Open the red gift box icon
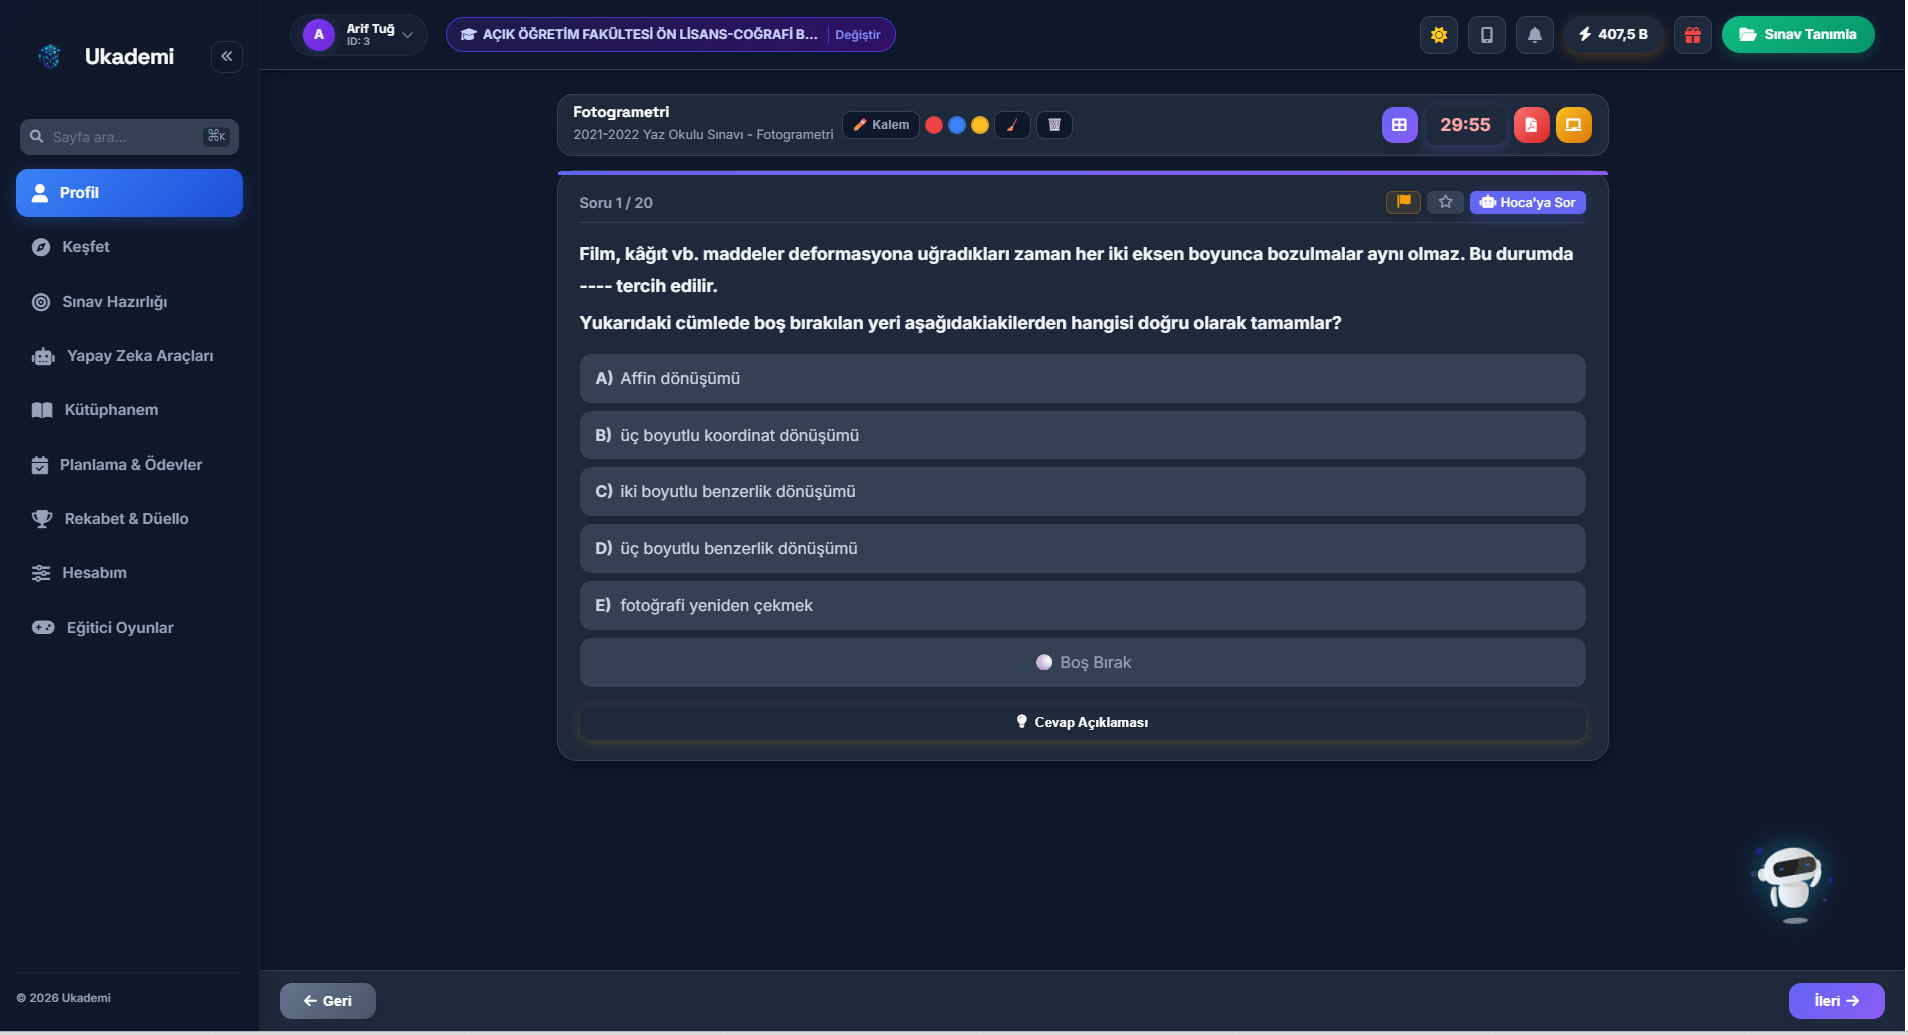Screen dimensions: 1908x1035 click(1693, 35)
